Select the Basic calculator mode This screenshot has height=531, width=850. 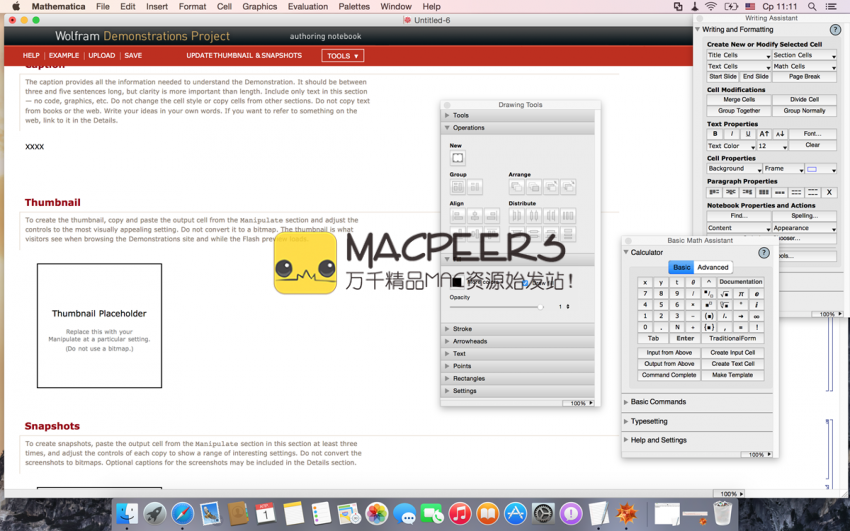tap(681, 267)
